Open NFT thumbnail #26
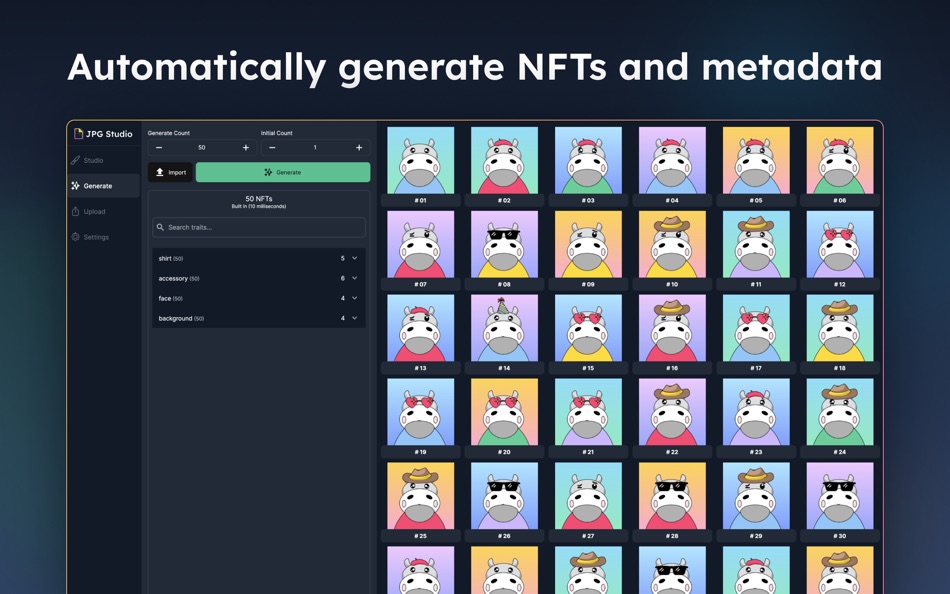 coord(504,496)
